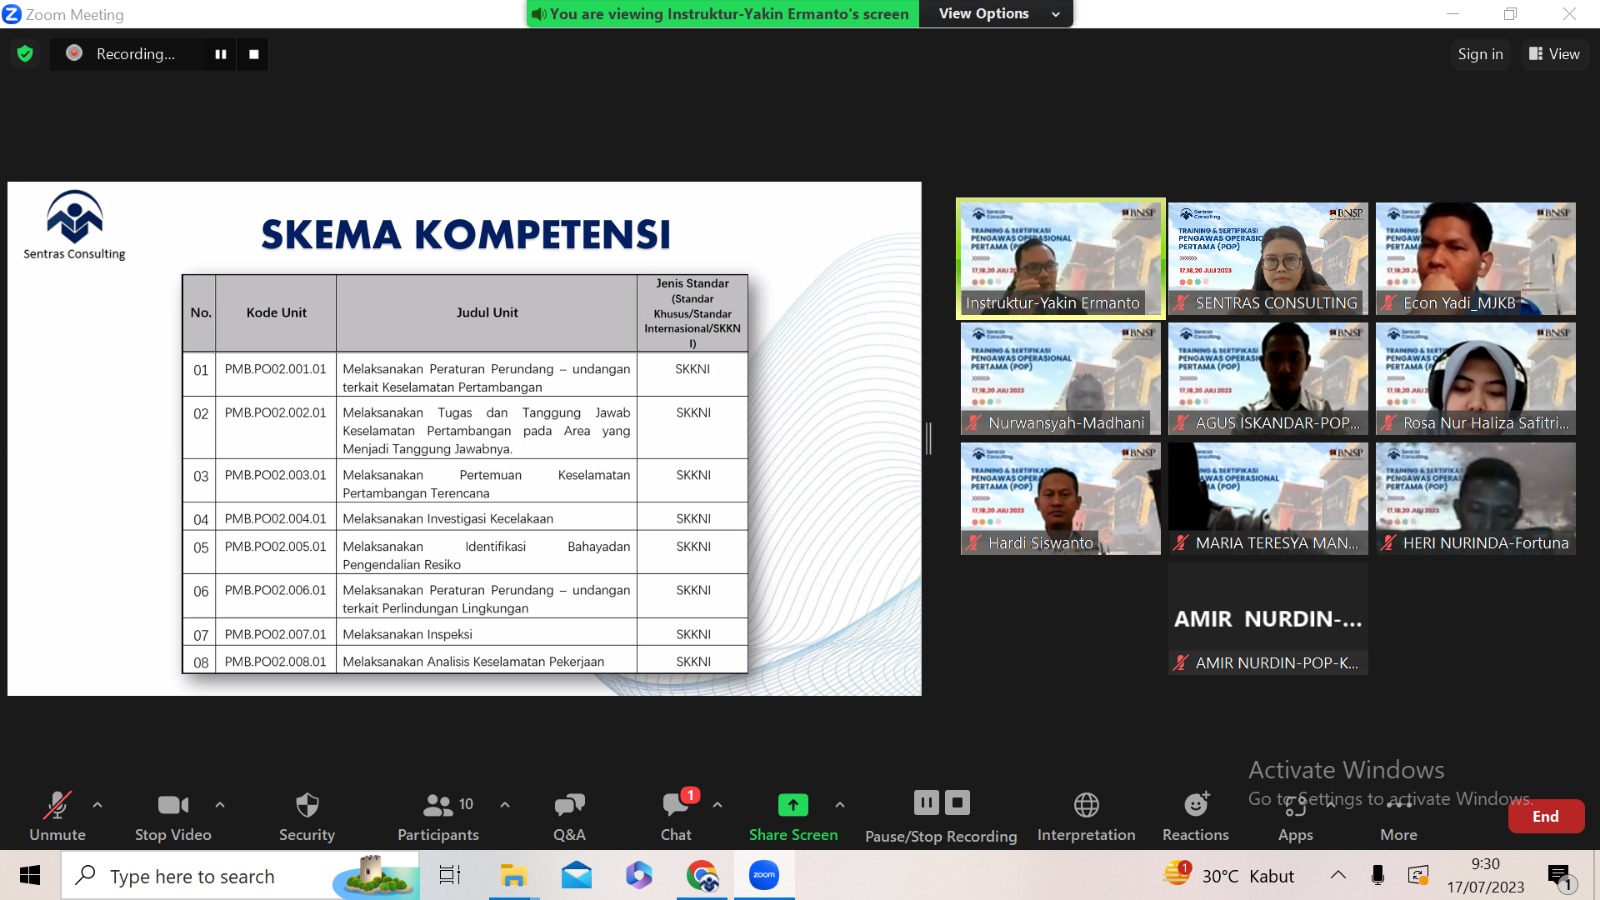The width and height of the screenshot is (1600, 900).
Task: Select Instruktur-Yakin Ermanto's video thumbnail
Action: tap(1059, 257)
